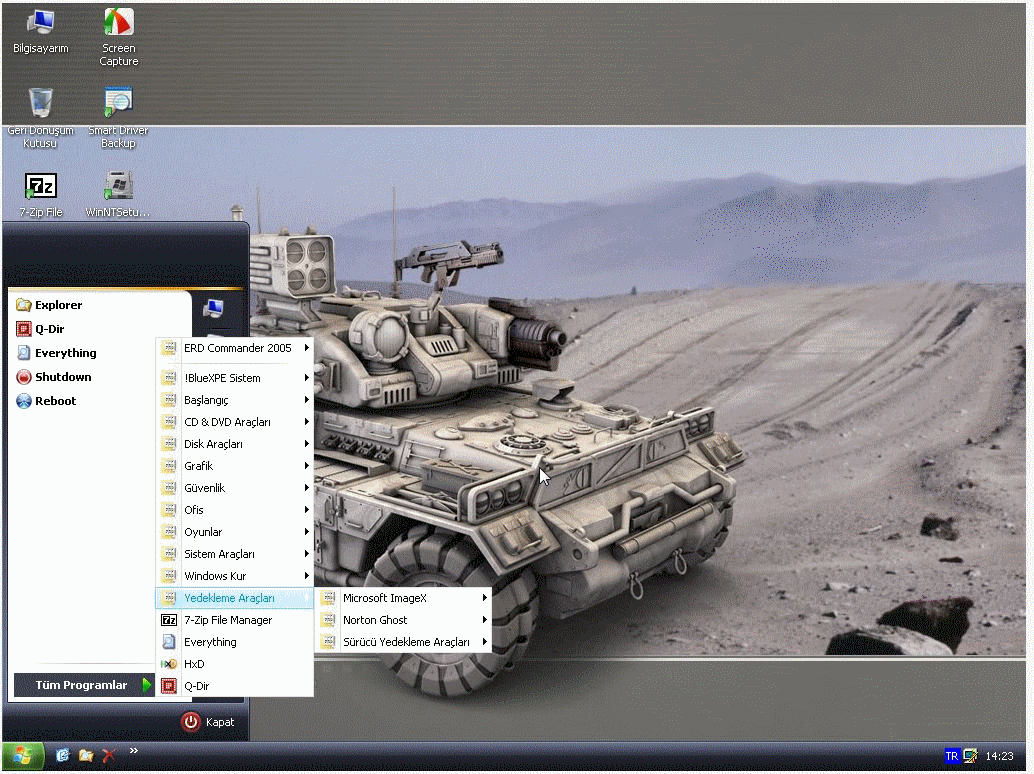Screen dimensions: 1034x774
Task: Choose Shutdown in start menu
Action: [54, 376]
